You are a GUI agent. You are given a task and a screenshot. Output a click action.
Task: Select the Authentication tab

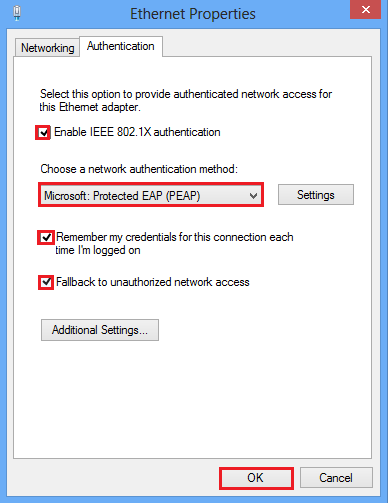coord(121,46)
